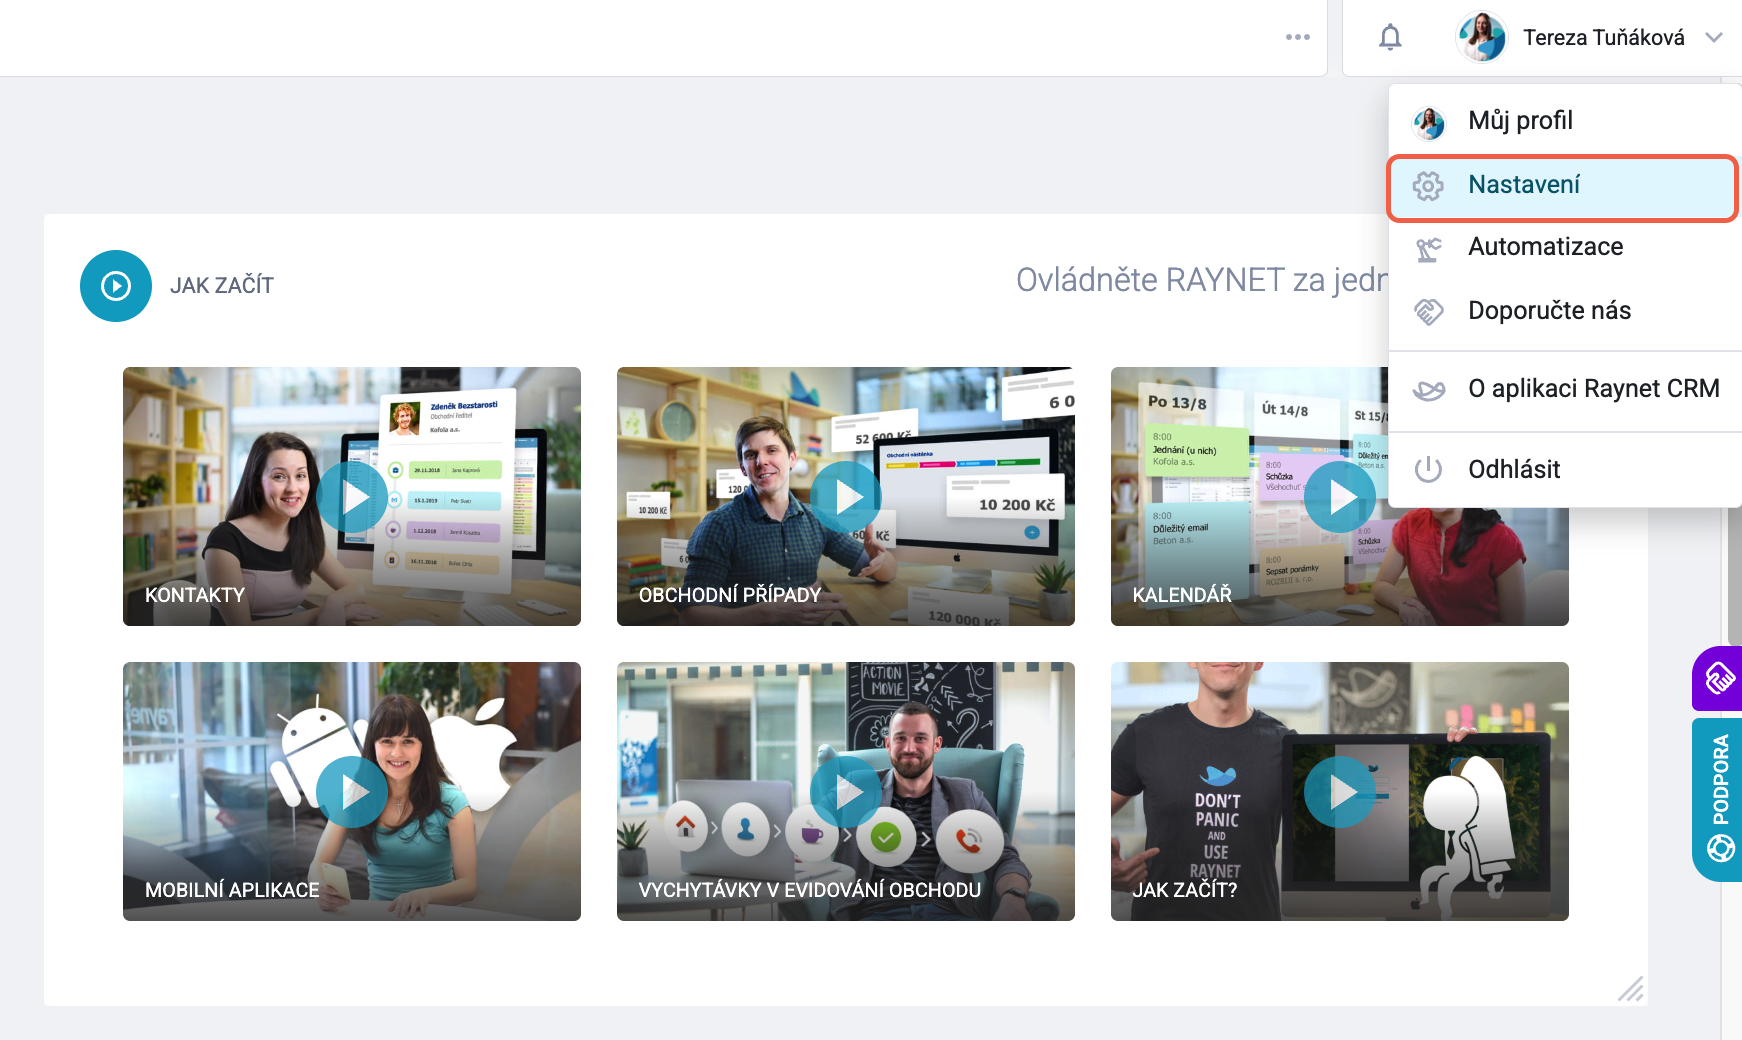Click the three-dots more options icon
The width and height of the screenshot is (1742, 1040).
coord(1298,37)
